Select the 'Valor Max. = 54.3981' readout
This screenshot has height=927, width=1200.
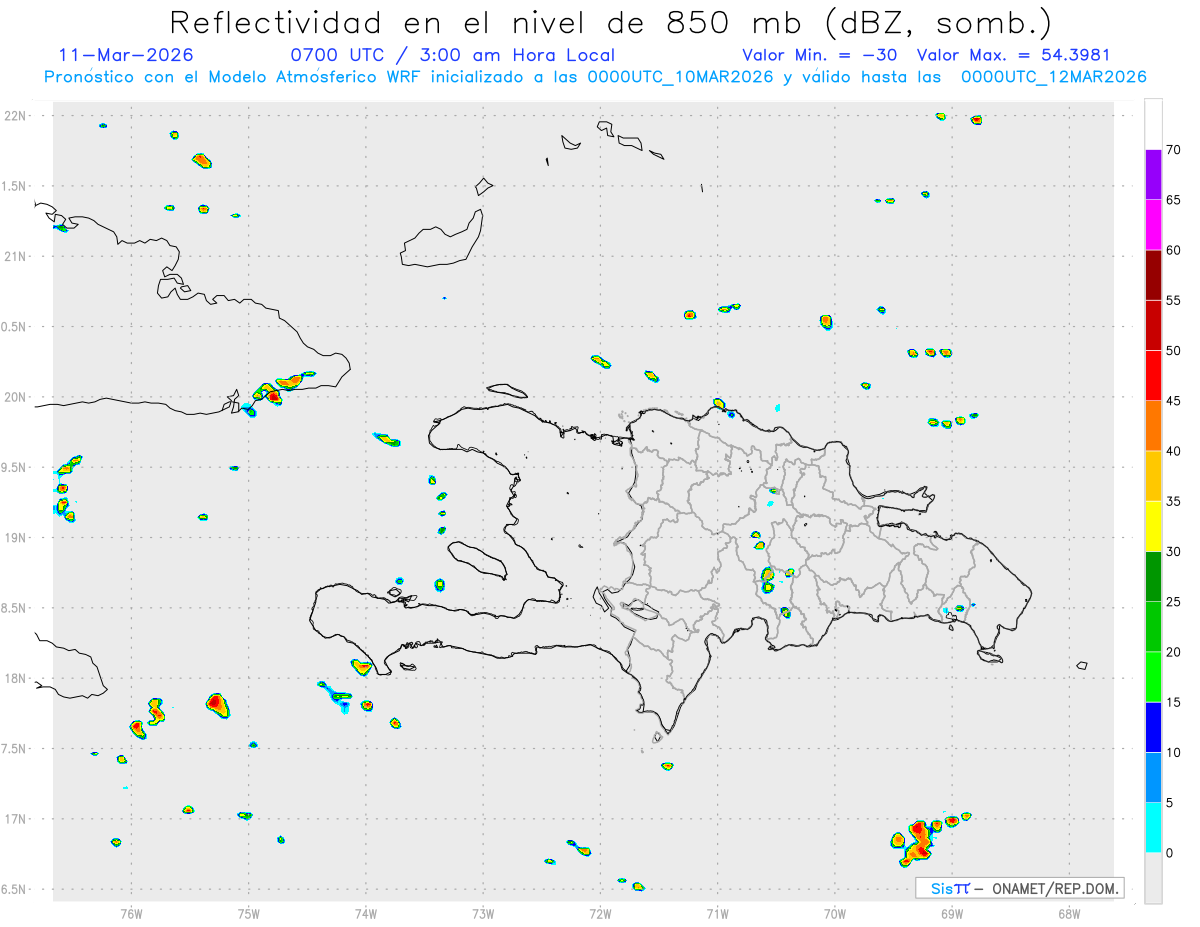tap(1013, 55)
